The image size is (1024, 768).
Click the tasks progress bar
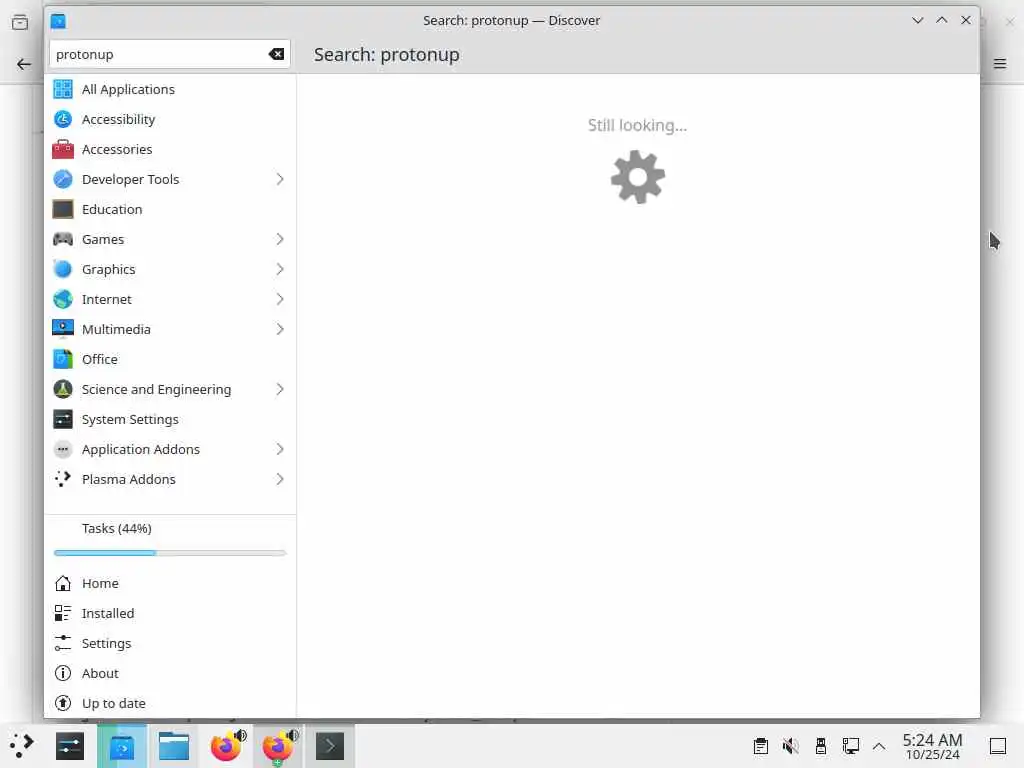170,553
